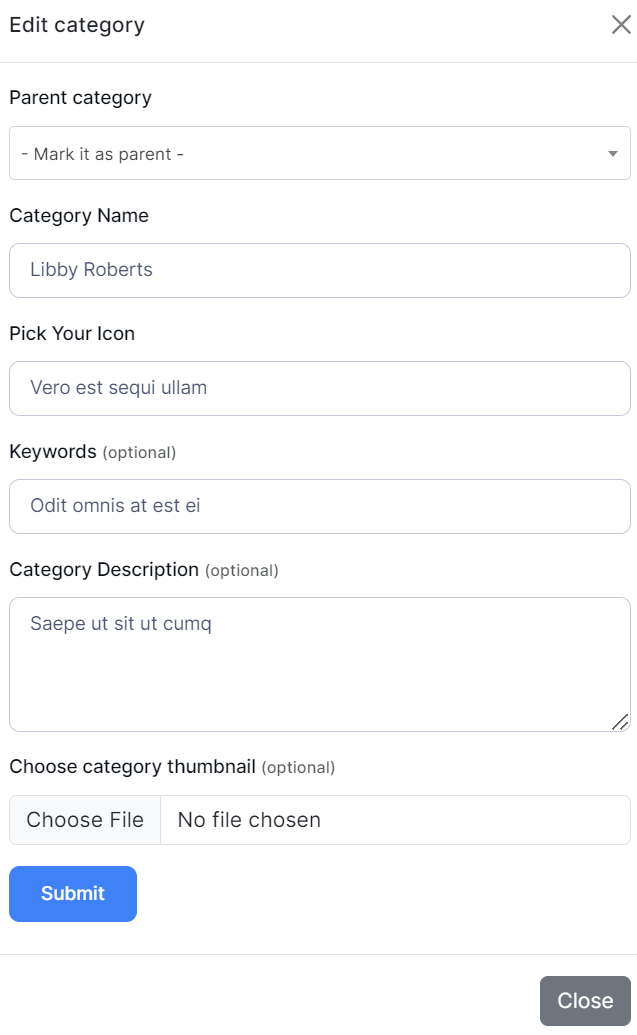The height and width of the screenshot is (1035, 637).
Task: Click the 'Parent category' label
Action: (80, 98)
